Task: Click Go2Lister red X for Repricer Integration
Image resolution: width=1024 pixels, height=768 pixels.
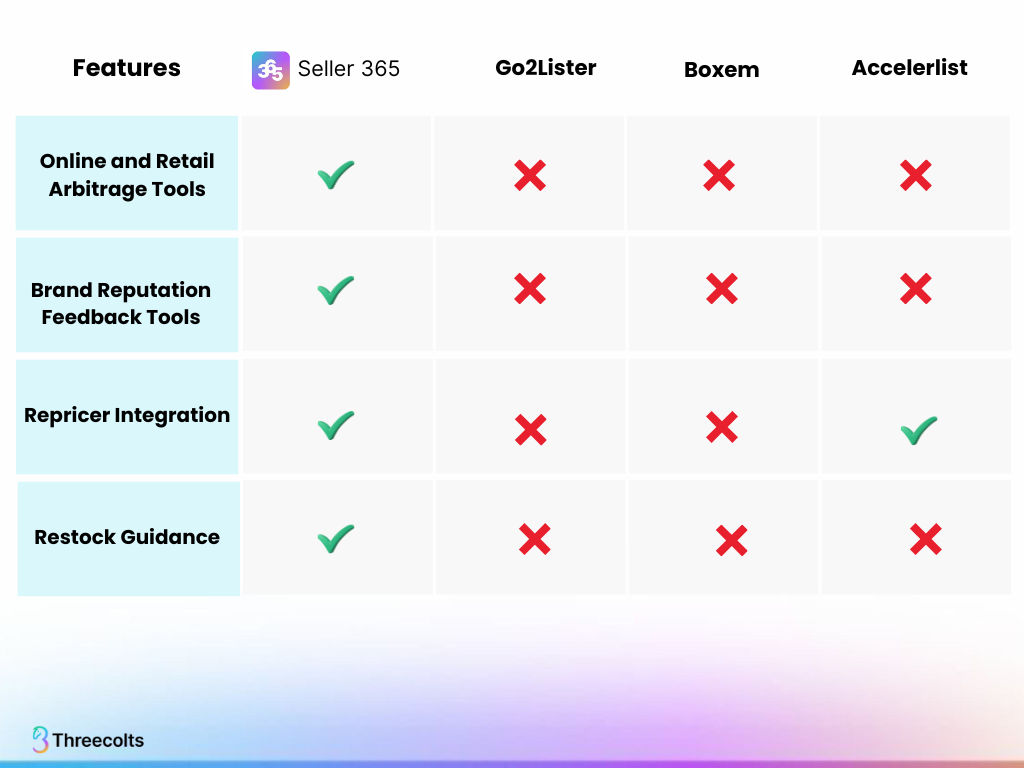Action: pyautogui.click(x=530, y=430)
